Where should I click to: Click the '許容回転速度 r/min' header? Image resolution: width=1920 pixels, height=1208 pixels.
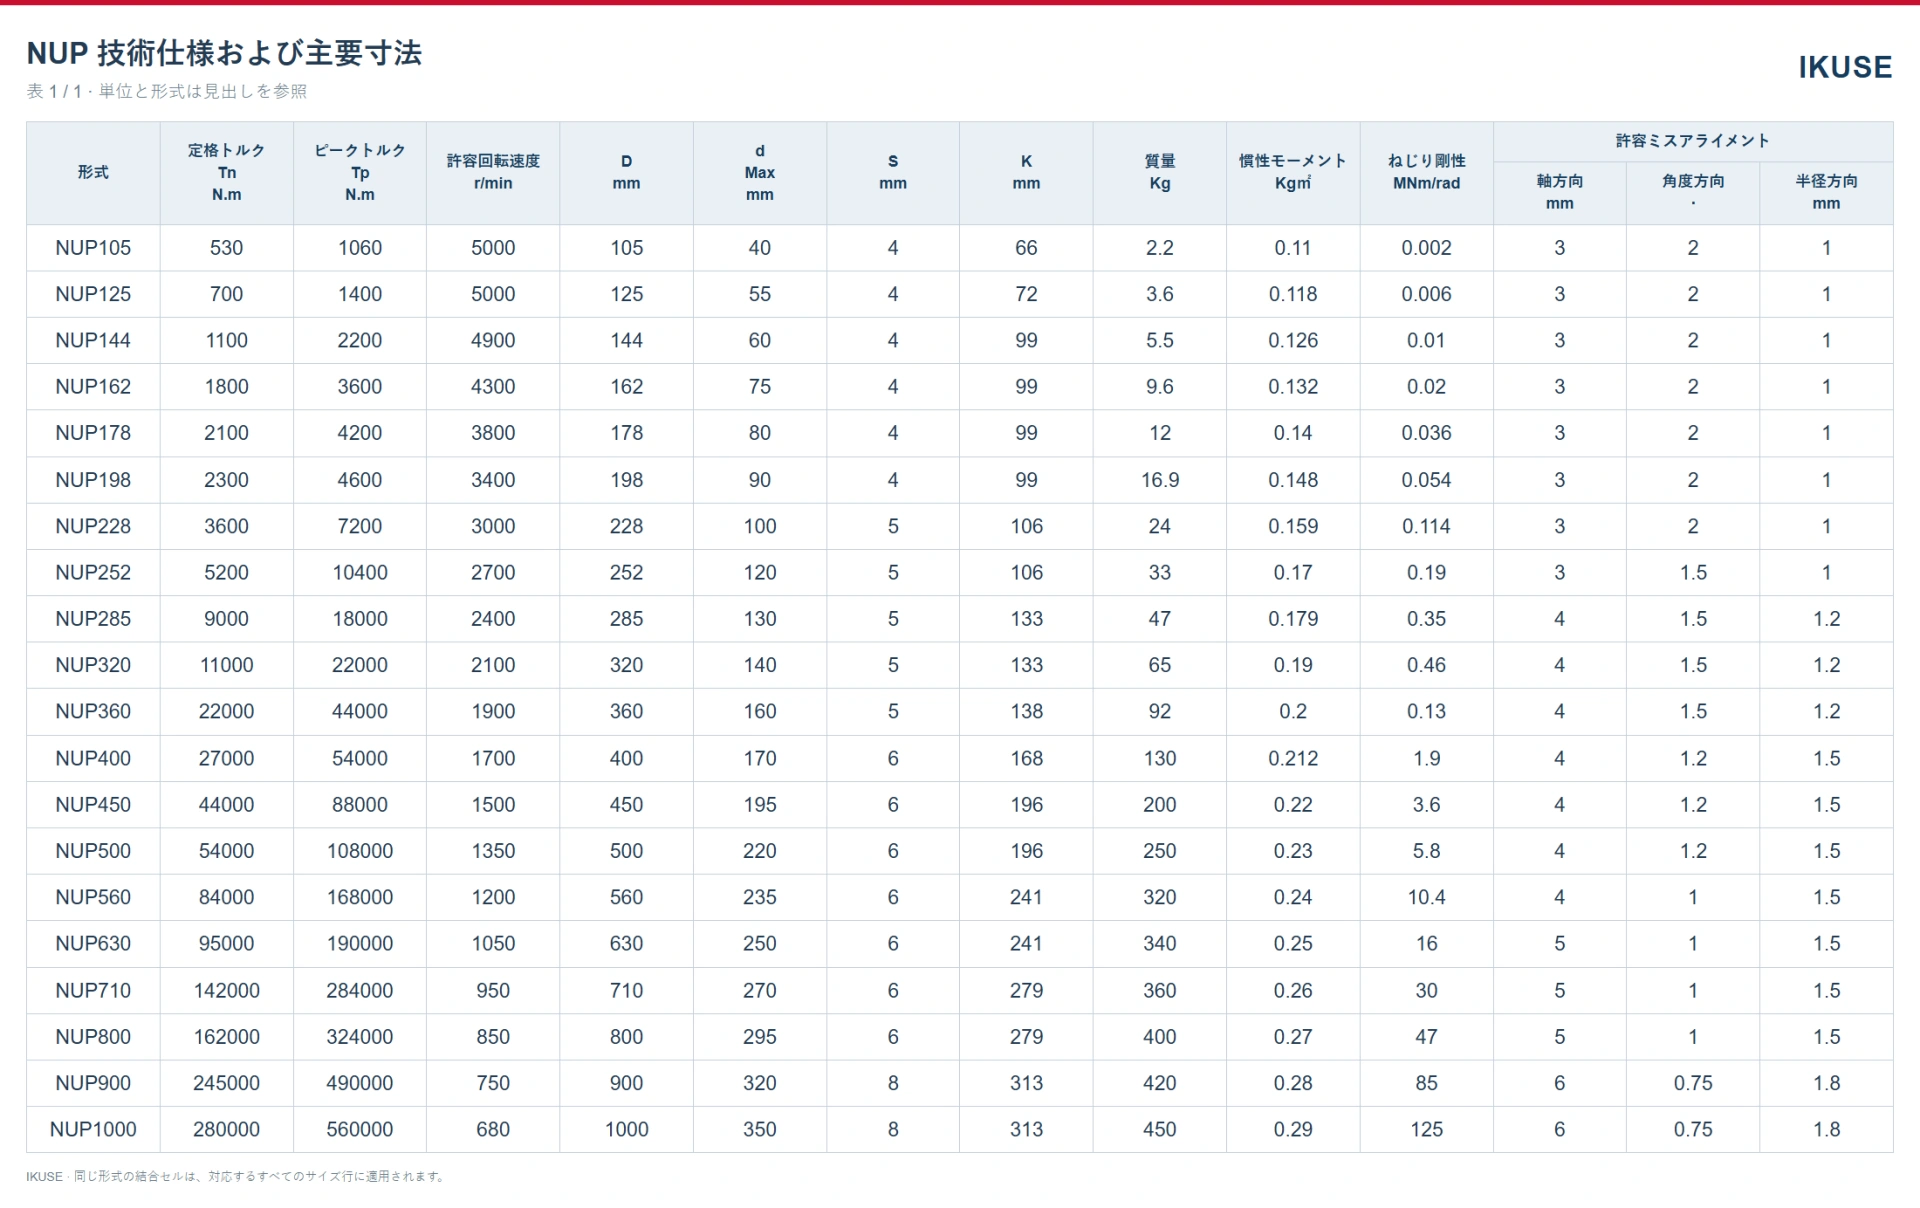click(493, 172)
